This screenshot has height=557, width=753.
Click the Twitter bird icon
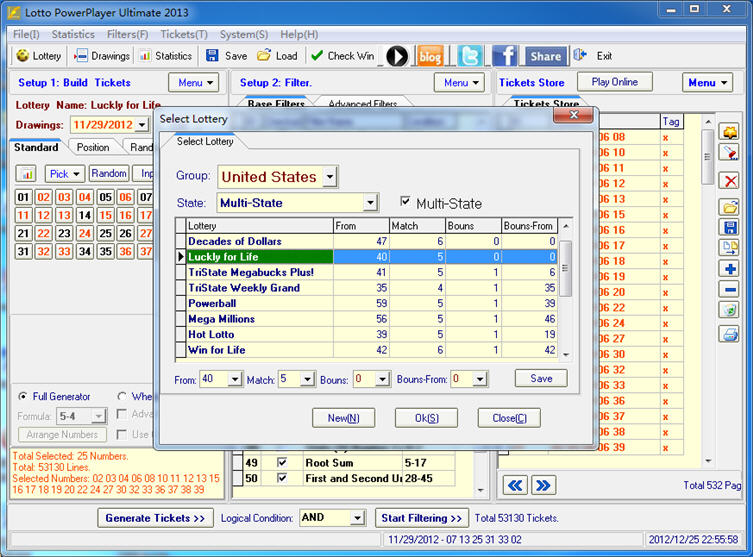pyautogui.click(x=469, y=56)
